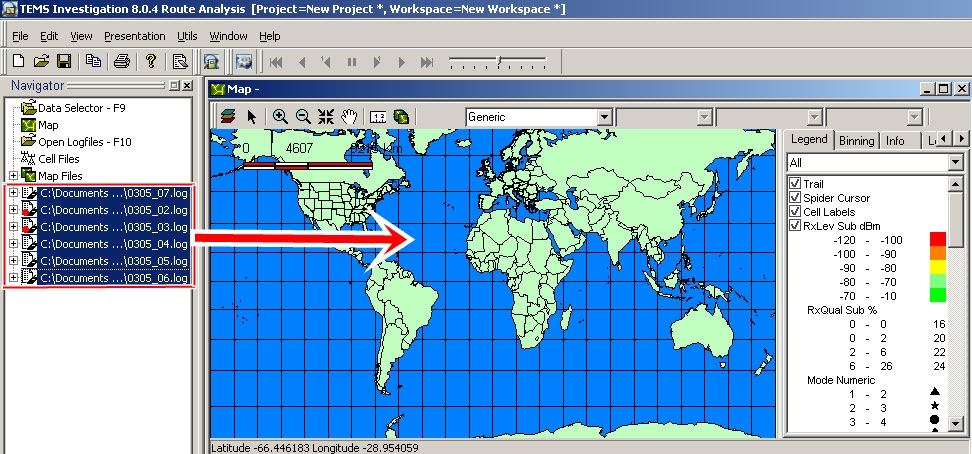Open the map Layer Control stack icon

228,117
